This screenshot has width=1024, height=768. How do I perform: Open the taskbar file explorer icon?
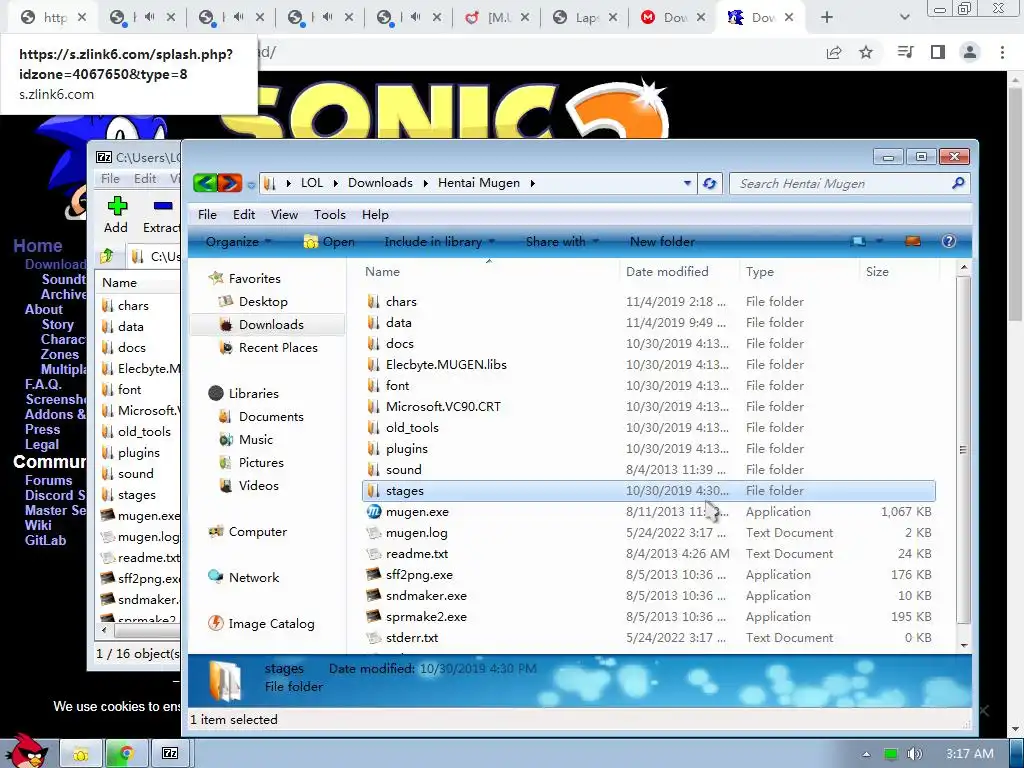(x=81, y=754)
